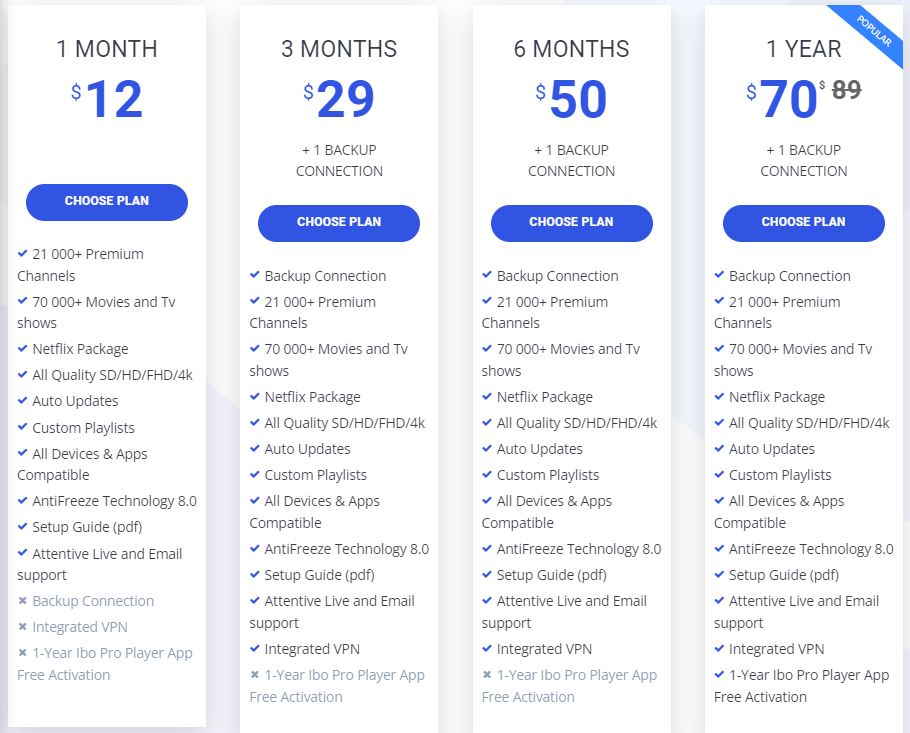The image size is (910, 733).
Task: Click the Popular ribbon badge
Action: pyautogui.click(x=871, y=32)
